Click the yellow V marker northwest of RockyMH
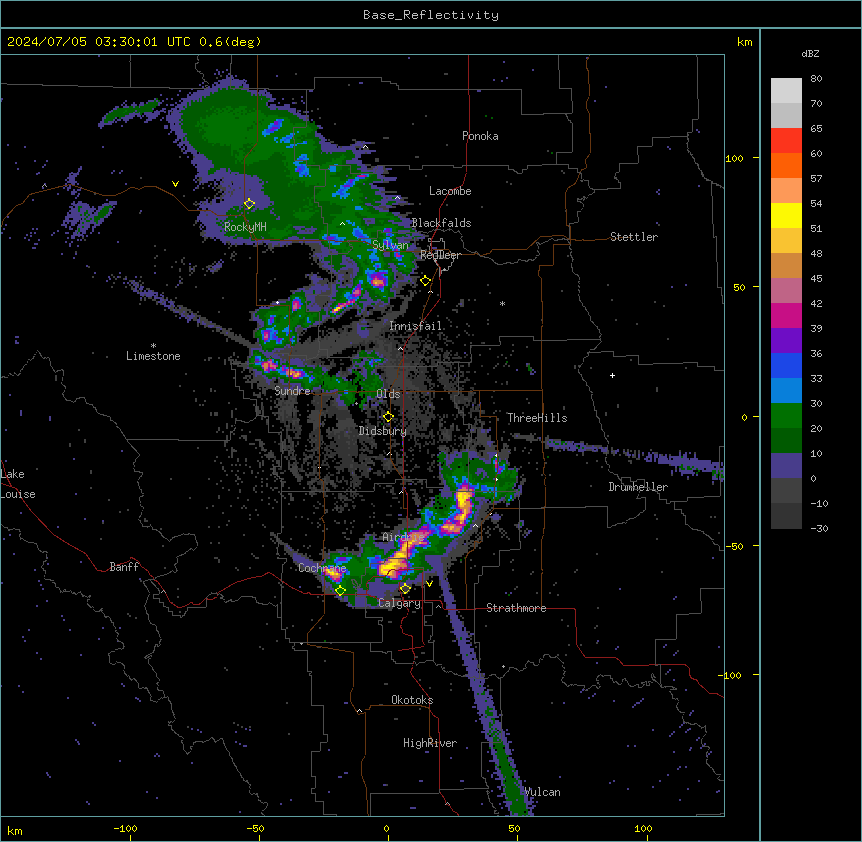The image size is (862, 842). pos(175,184)
